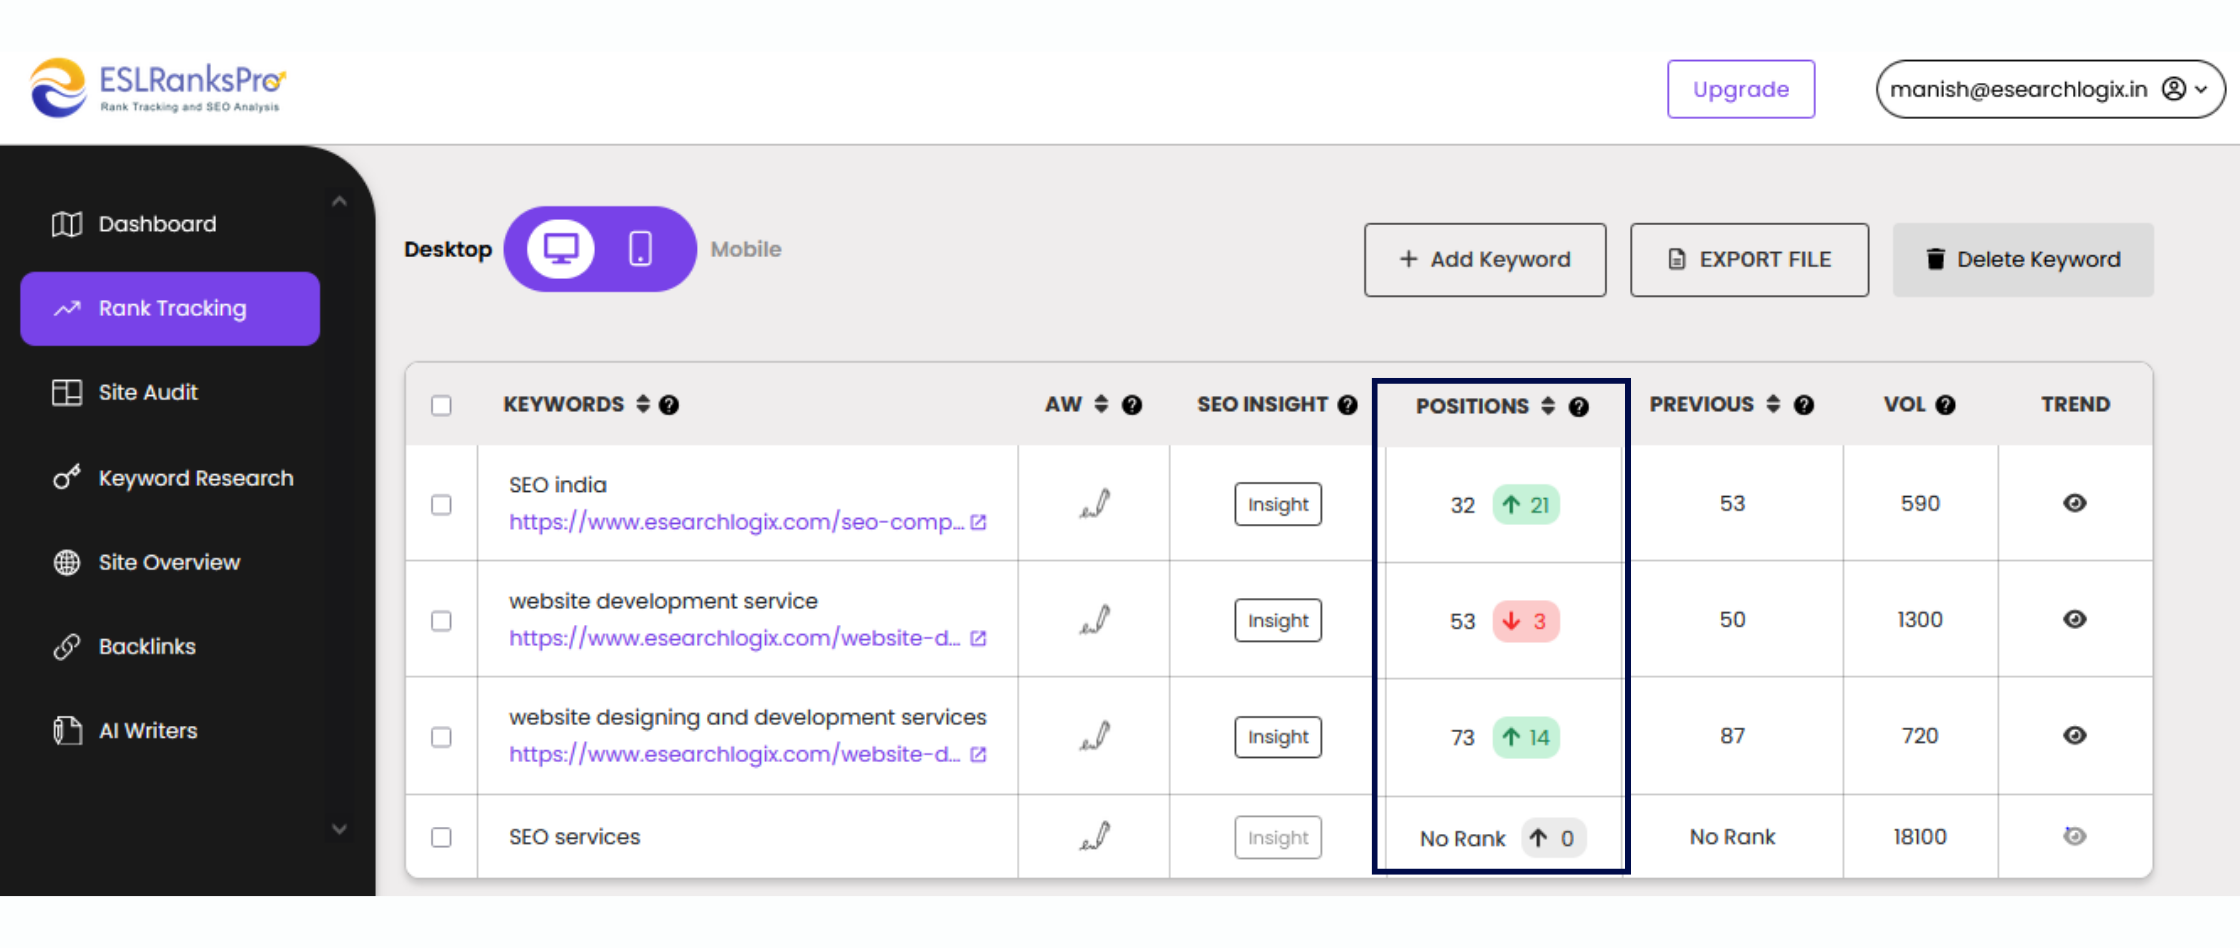Check the website development service row checkbox
This screenshot has height=948, width=2240.
coord(441,621)
